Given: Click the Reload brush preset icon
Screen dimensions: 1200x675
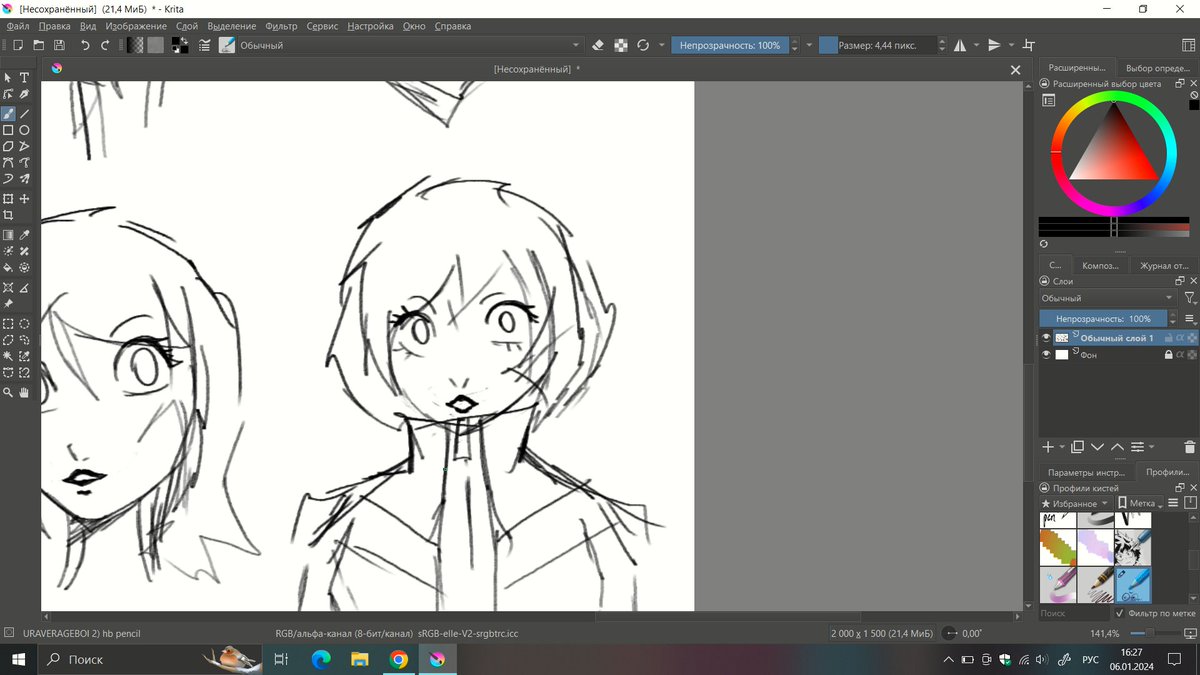Looking at the screenshot, I should pos(643,45).
